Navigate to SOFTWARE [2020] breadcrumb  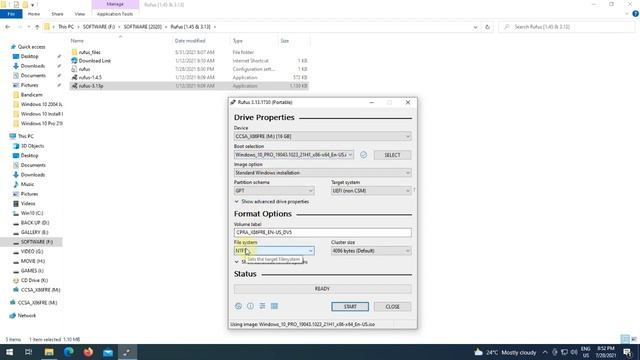point(143,27)
